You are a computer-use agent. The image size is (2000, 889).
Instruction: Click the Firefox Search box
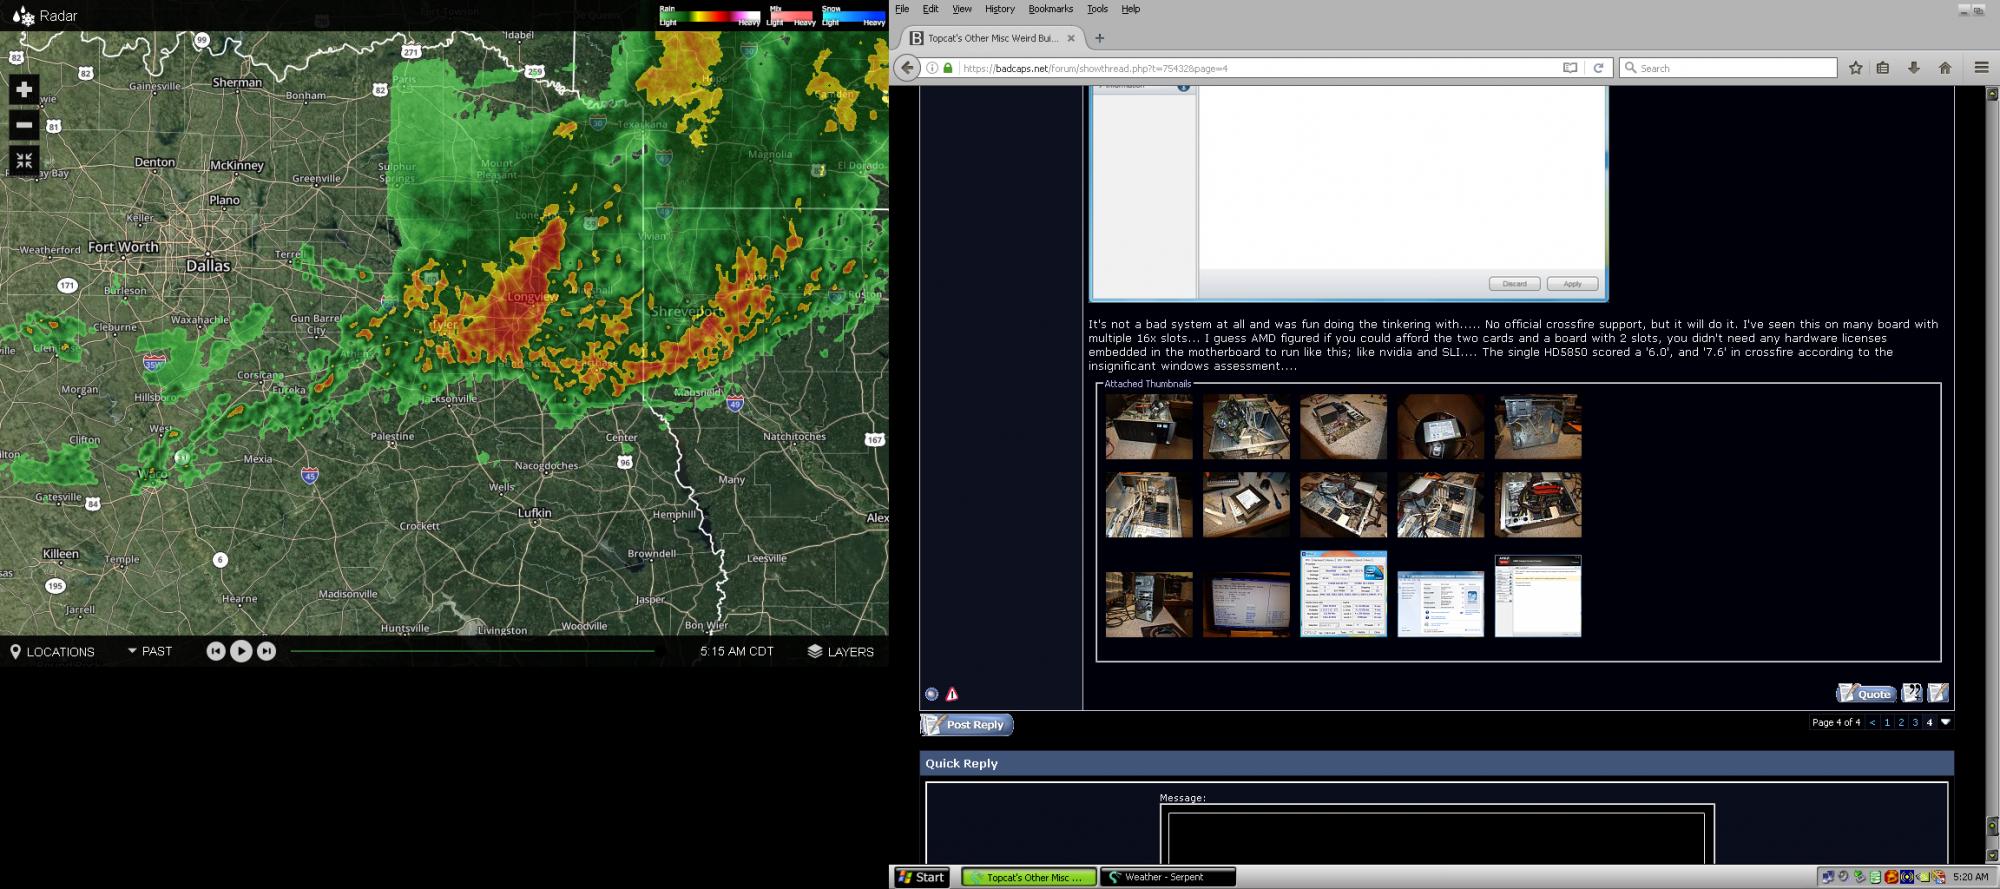[x=1728, y=68]
